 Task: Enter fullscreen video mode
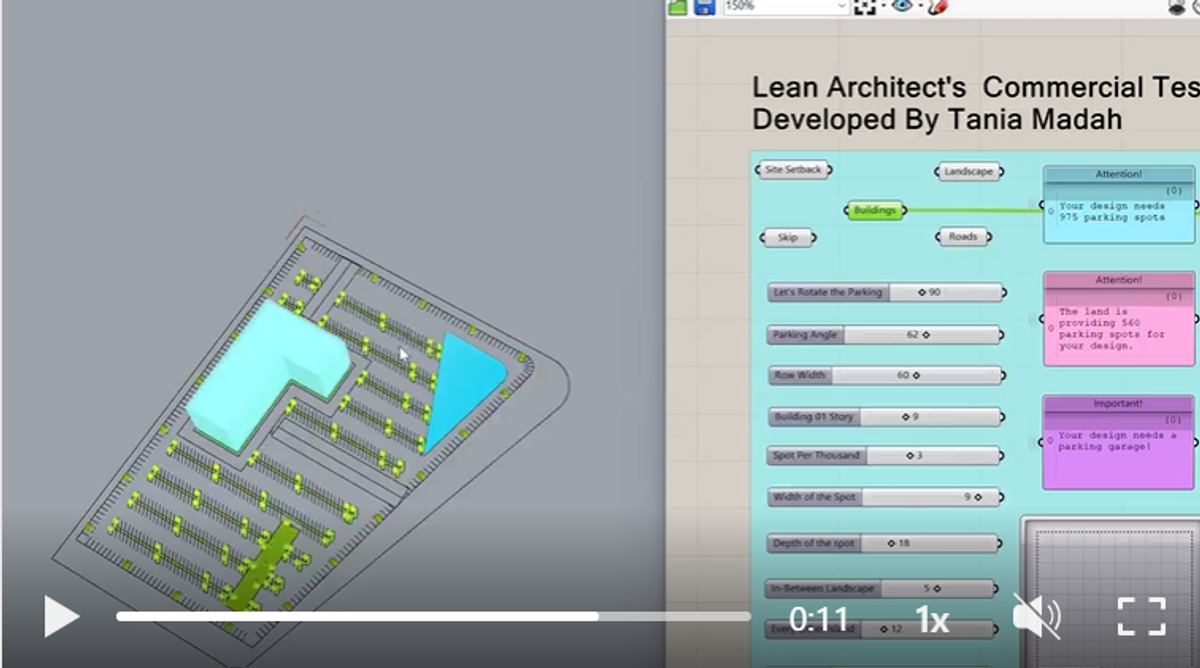(x=1141, y=616)
